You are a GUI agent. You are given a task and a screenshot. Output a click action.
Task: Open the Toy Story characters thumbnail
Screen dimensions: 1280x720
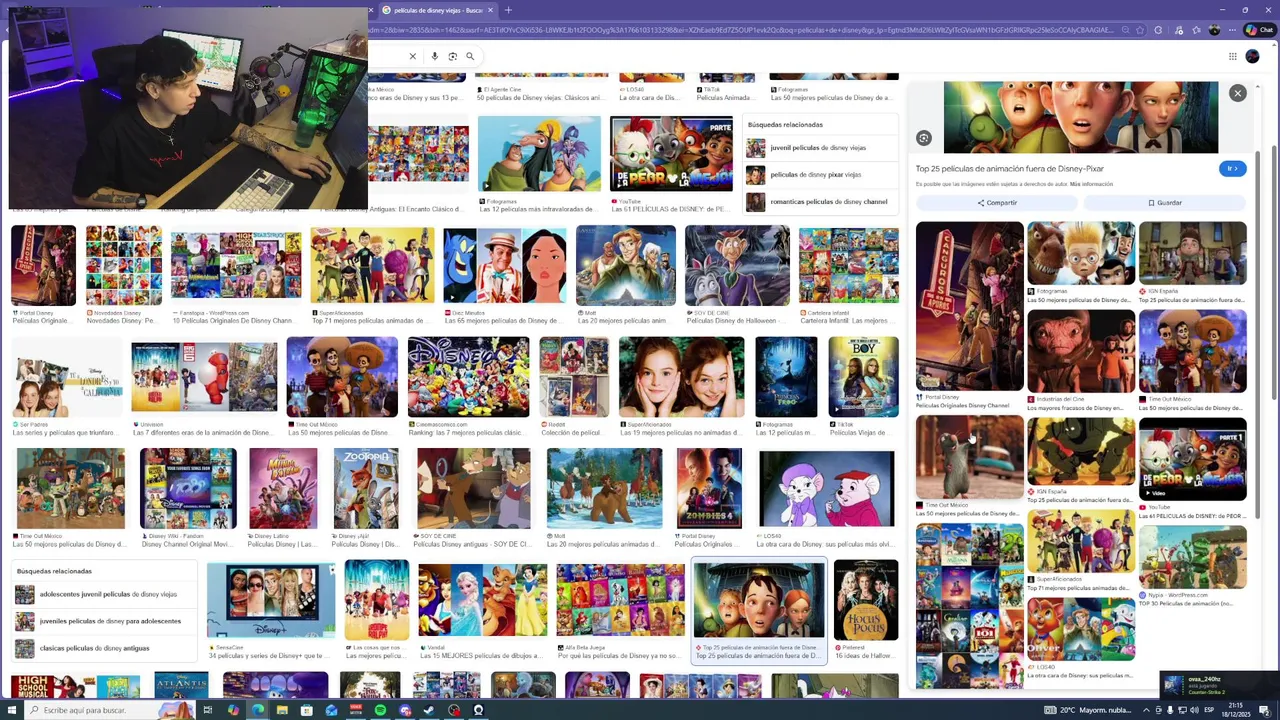click(71, 488)
